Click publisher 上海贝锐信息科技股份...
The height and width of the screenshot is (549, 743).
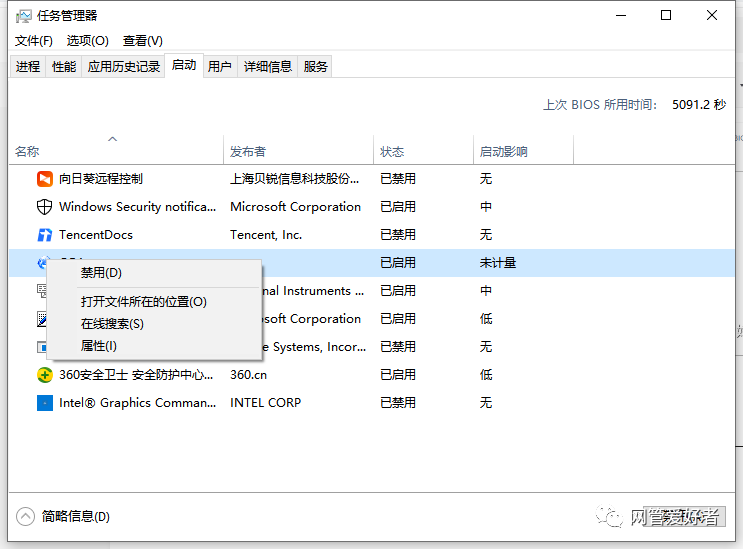click(x=295, y=179)
